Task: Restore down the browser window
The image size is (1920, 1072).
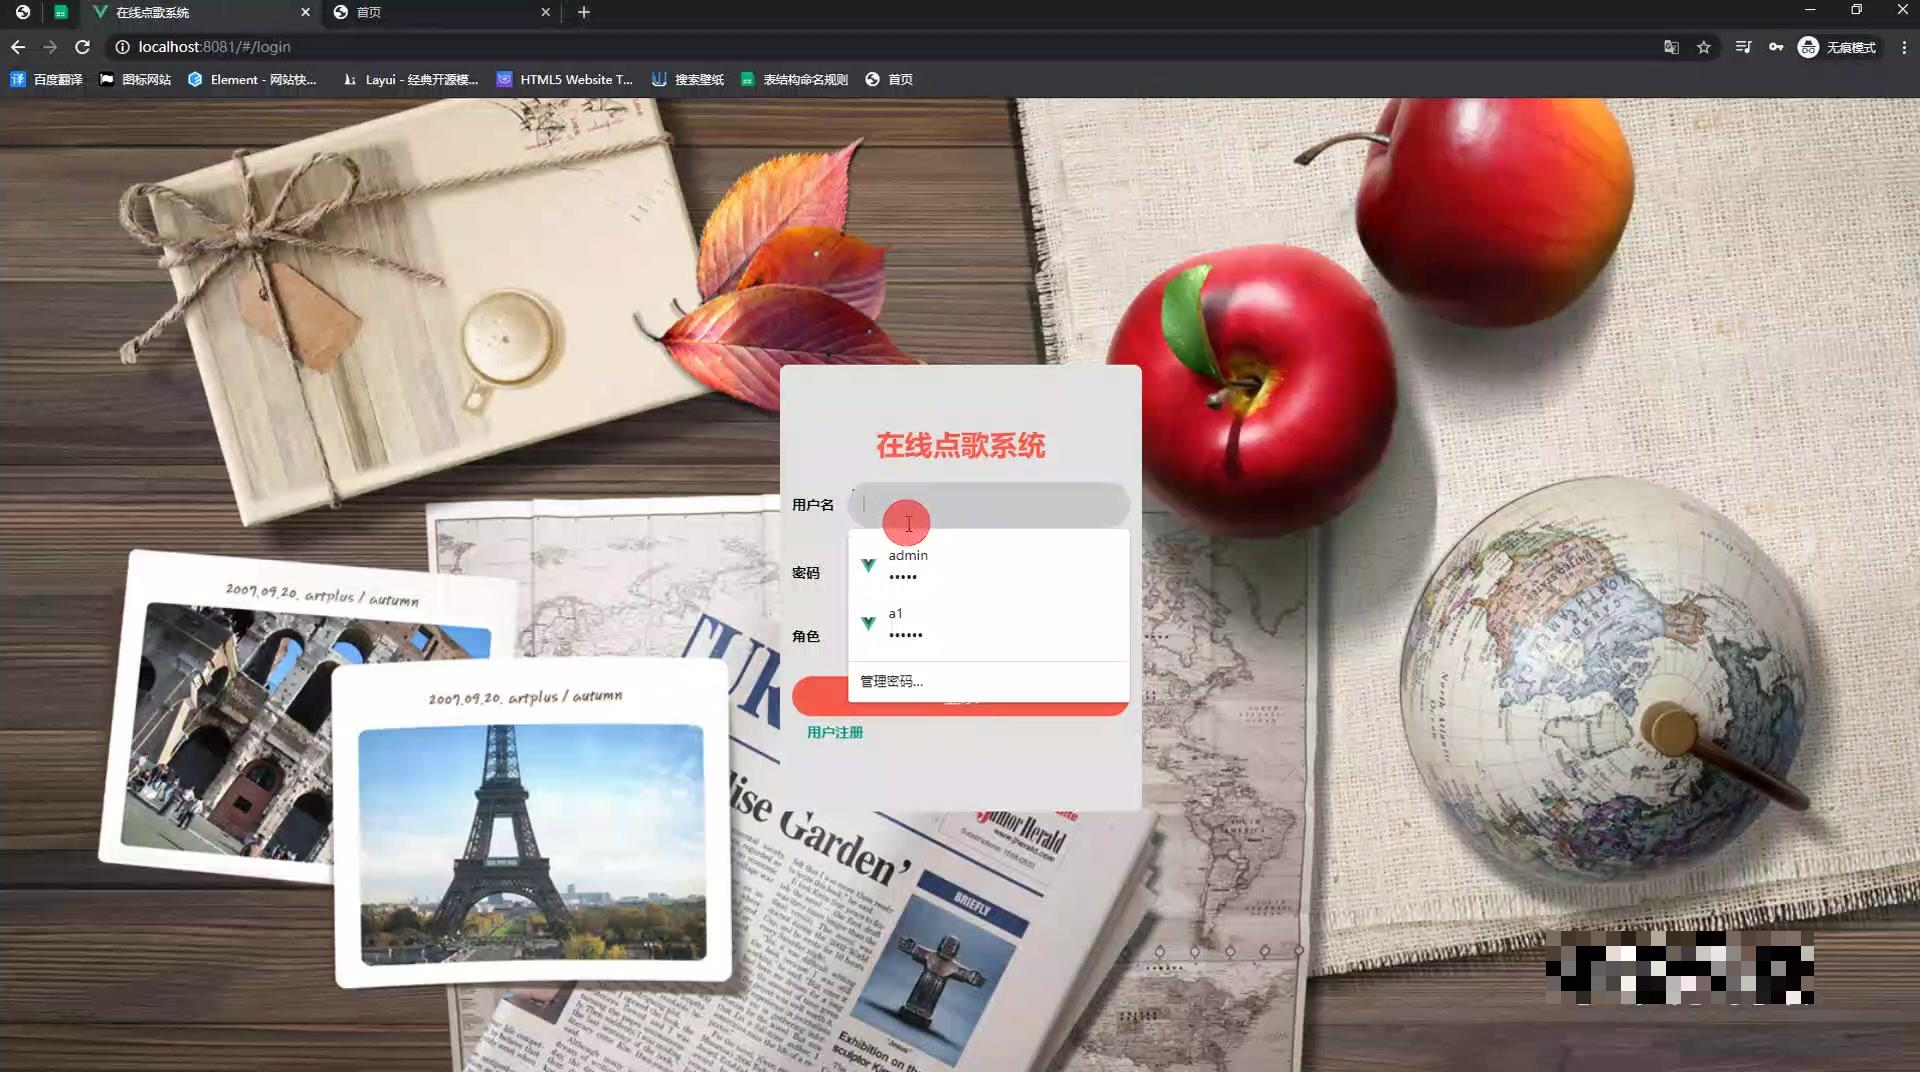Action: (1856, 10)
